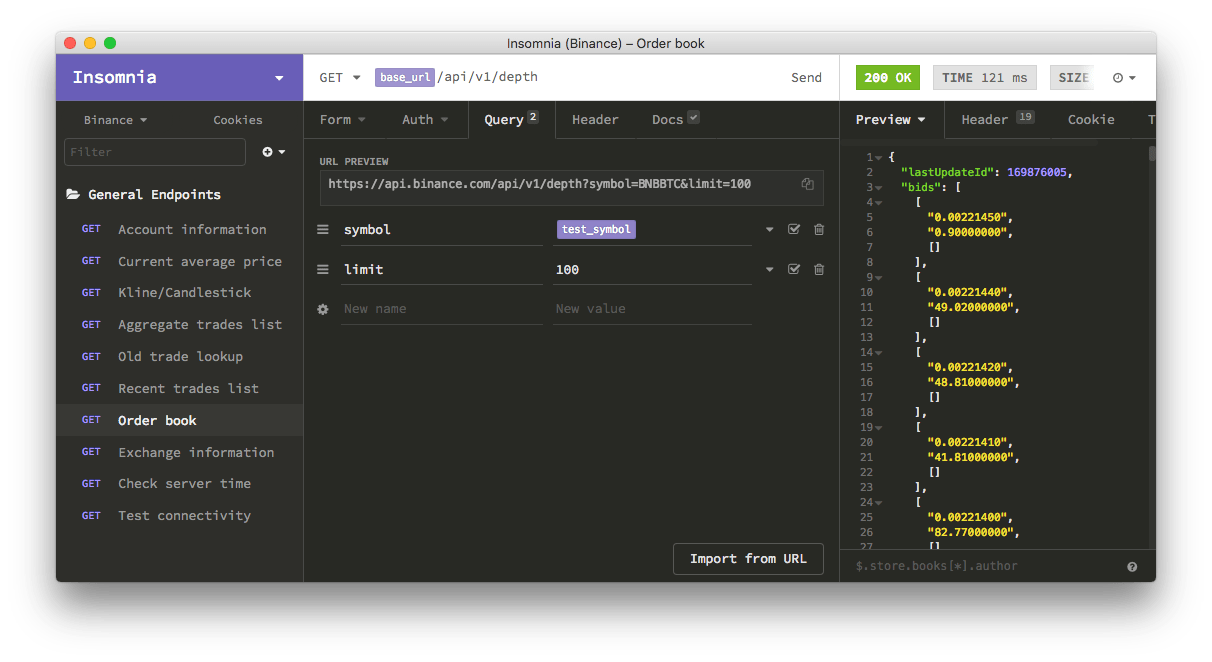Click the SIZE response badge
Screen dimensions: 1212x662
[1073, 78]
